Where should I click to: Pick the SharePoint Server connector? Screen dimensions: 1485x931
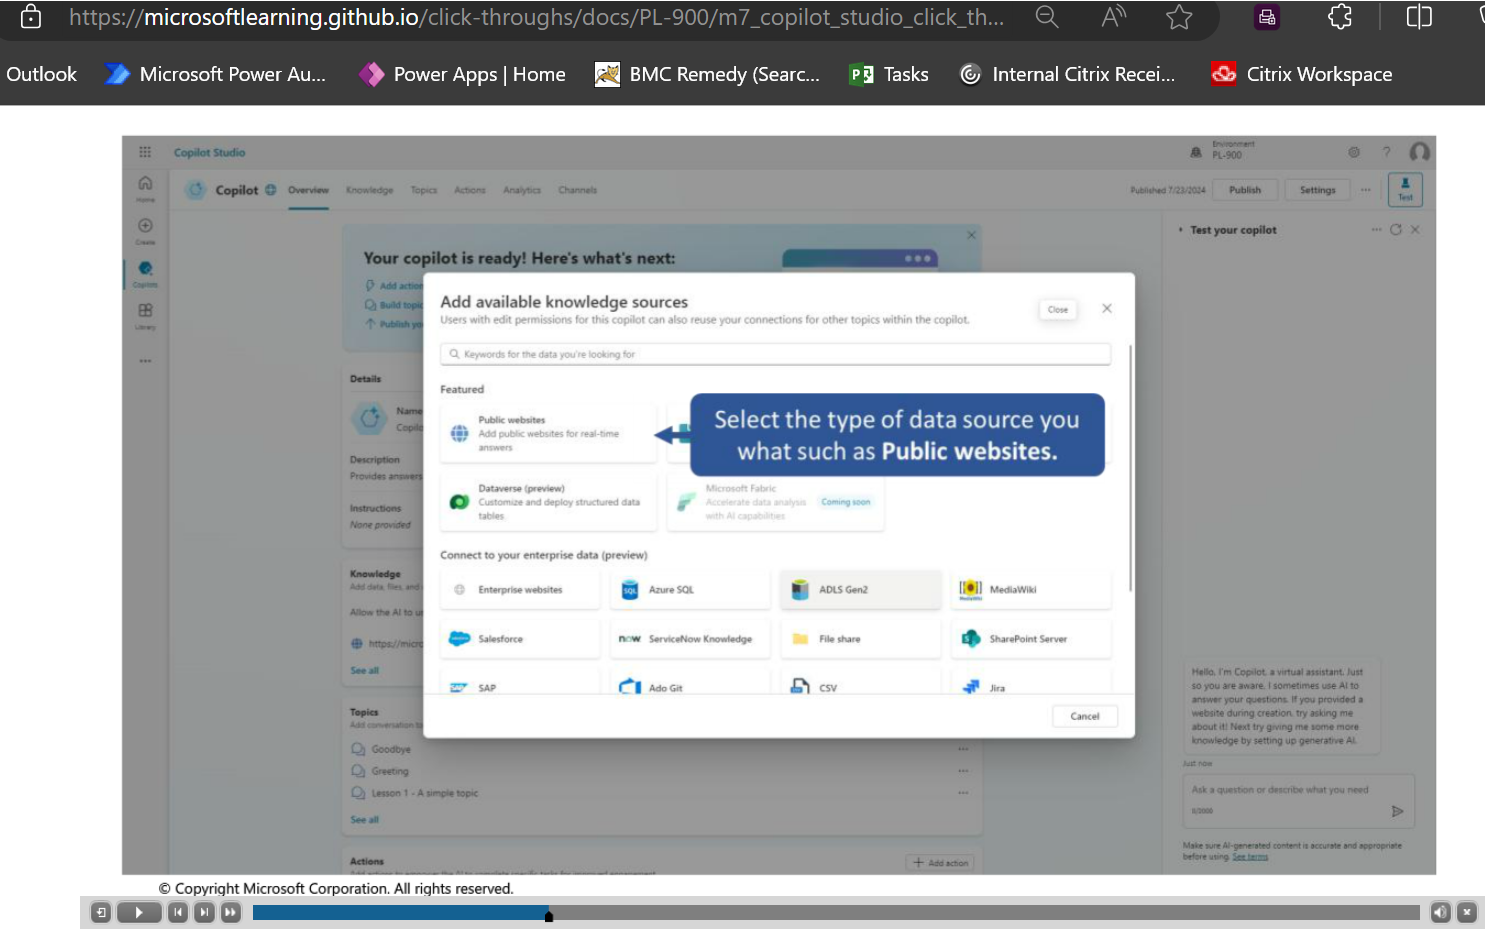click(x=1031, y=638)
